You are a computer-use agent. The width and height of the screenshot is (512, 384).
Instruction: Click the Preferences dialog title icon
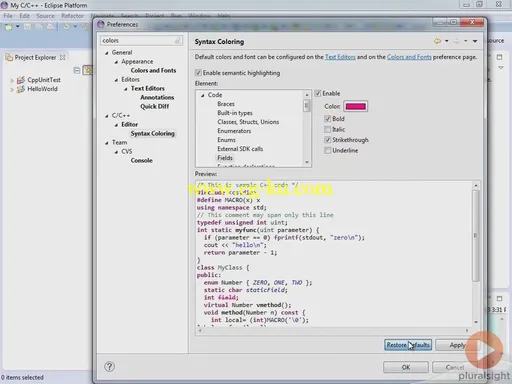point(101,24)
